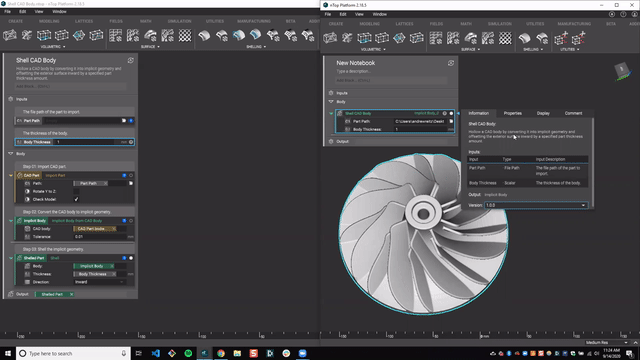Screen dimensions: 640x360
Task: Click the second Shelling icon in right window
Action: click(x=542, y=38)
